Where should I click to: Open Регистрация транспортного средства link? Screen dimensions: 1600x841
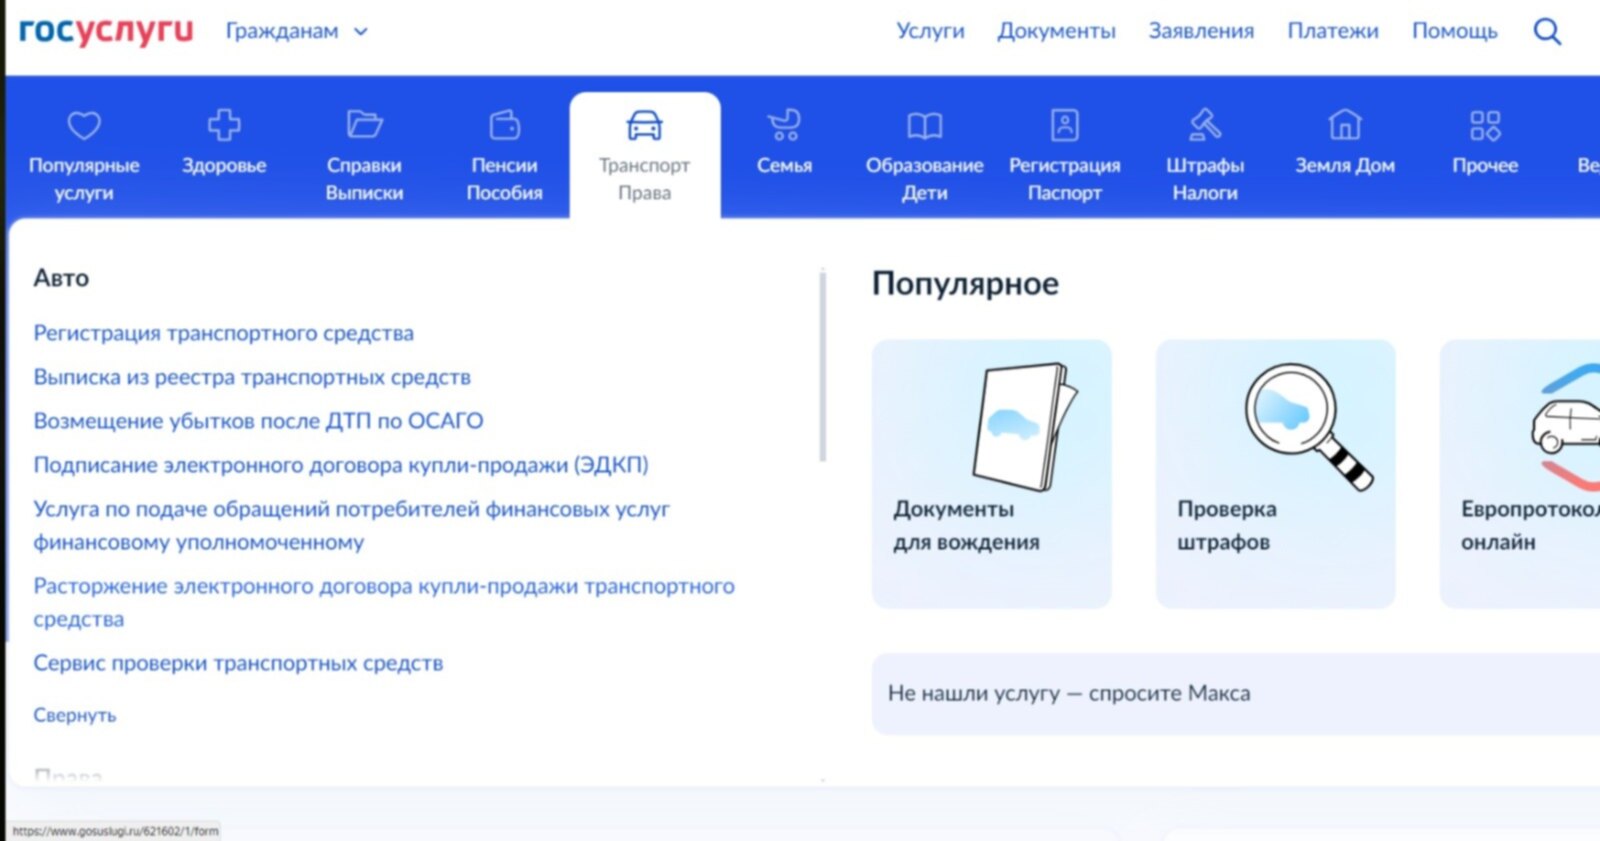pos(223,333)
